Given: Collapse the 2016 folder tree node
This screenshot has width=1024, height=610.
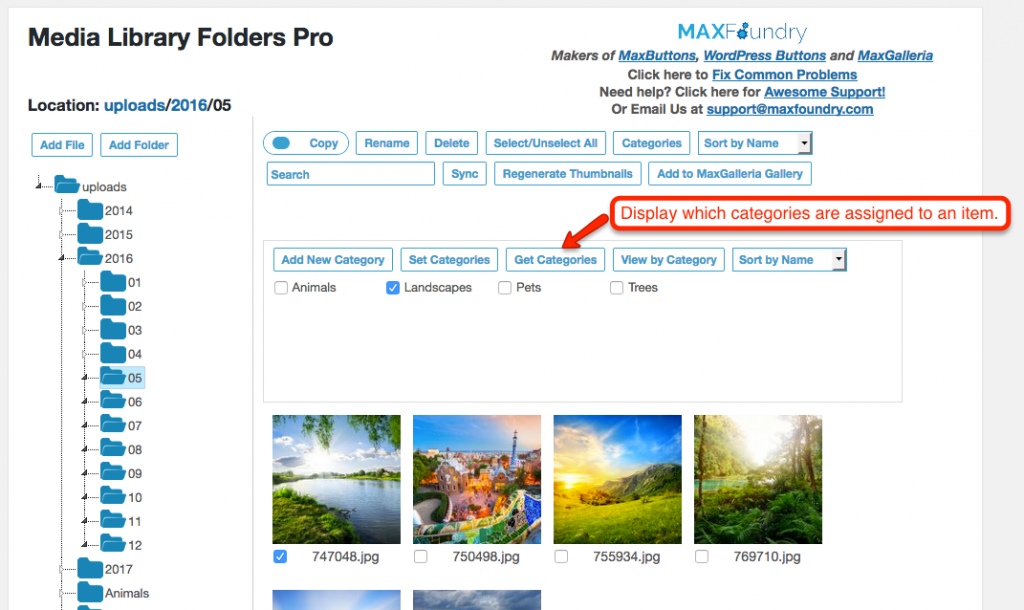Looking at the screenshot, I should click(x=61, y=259).
